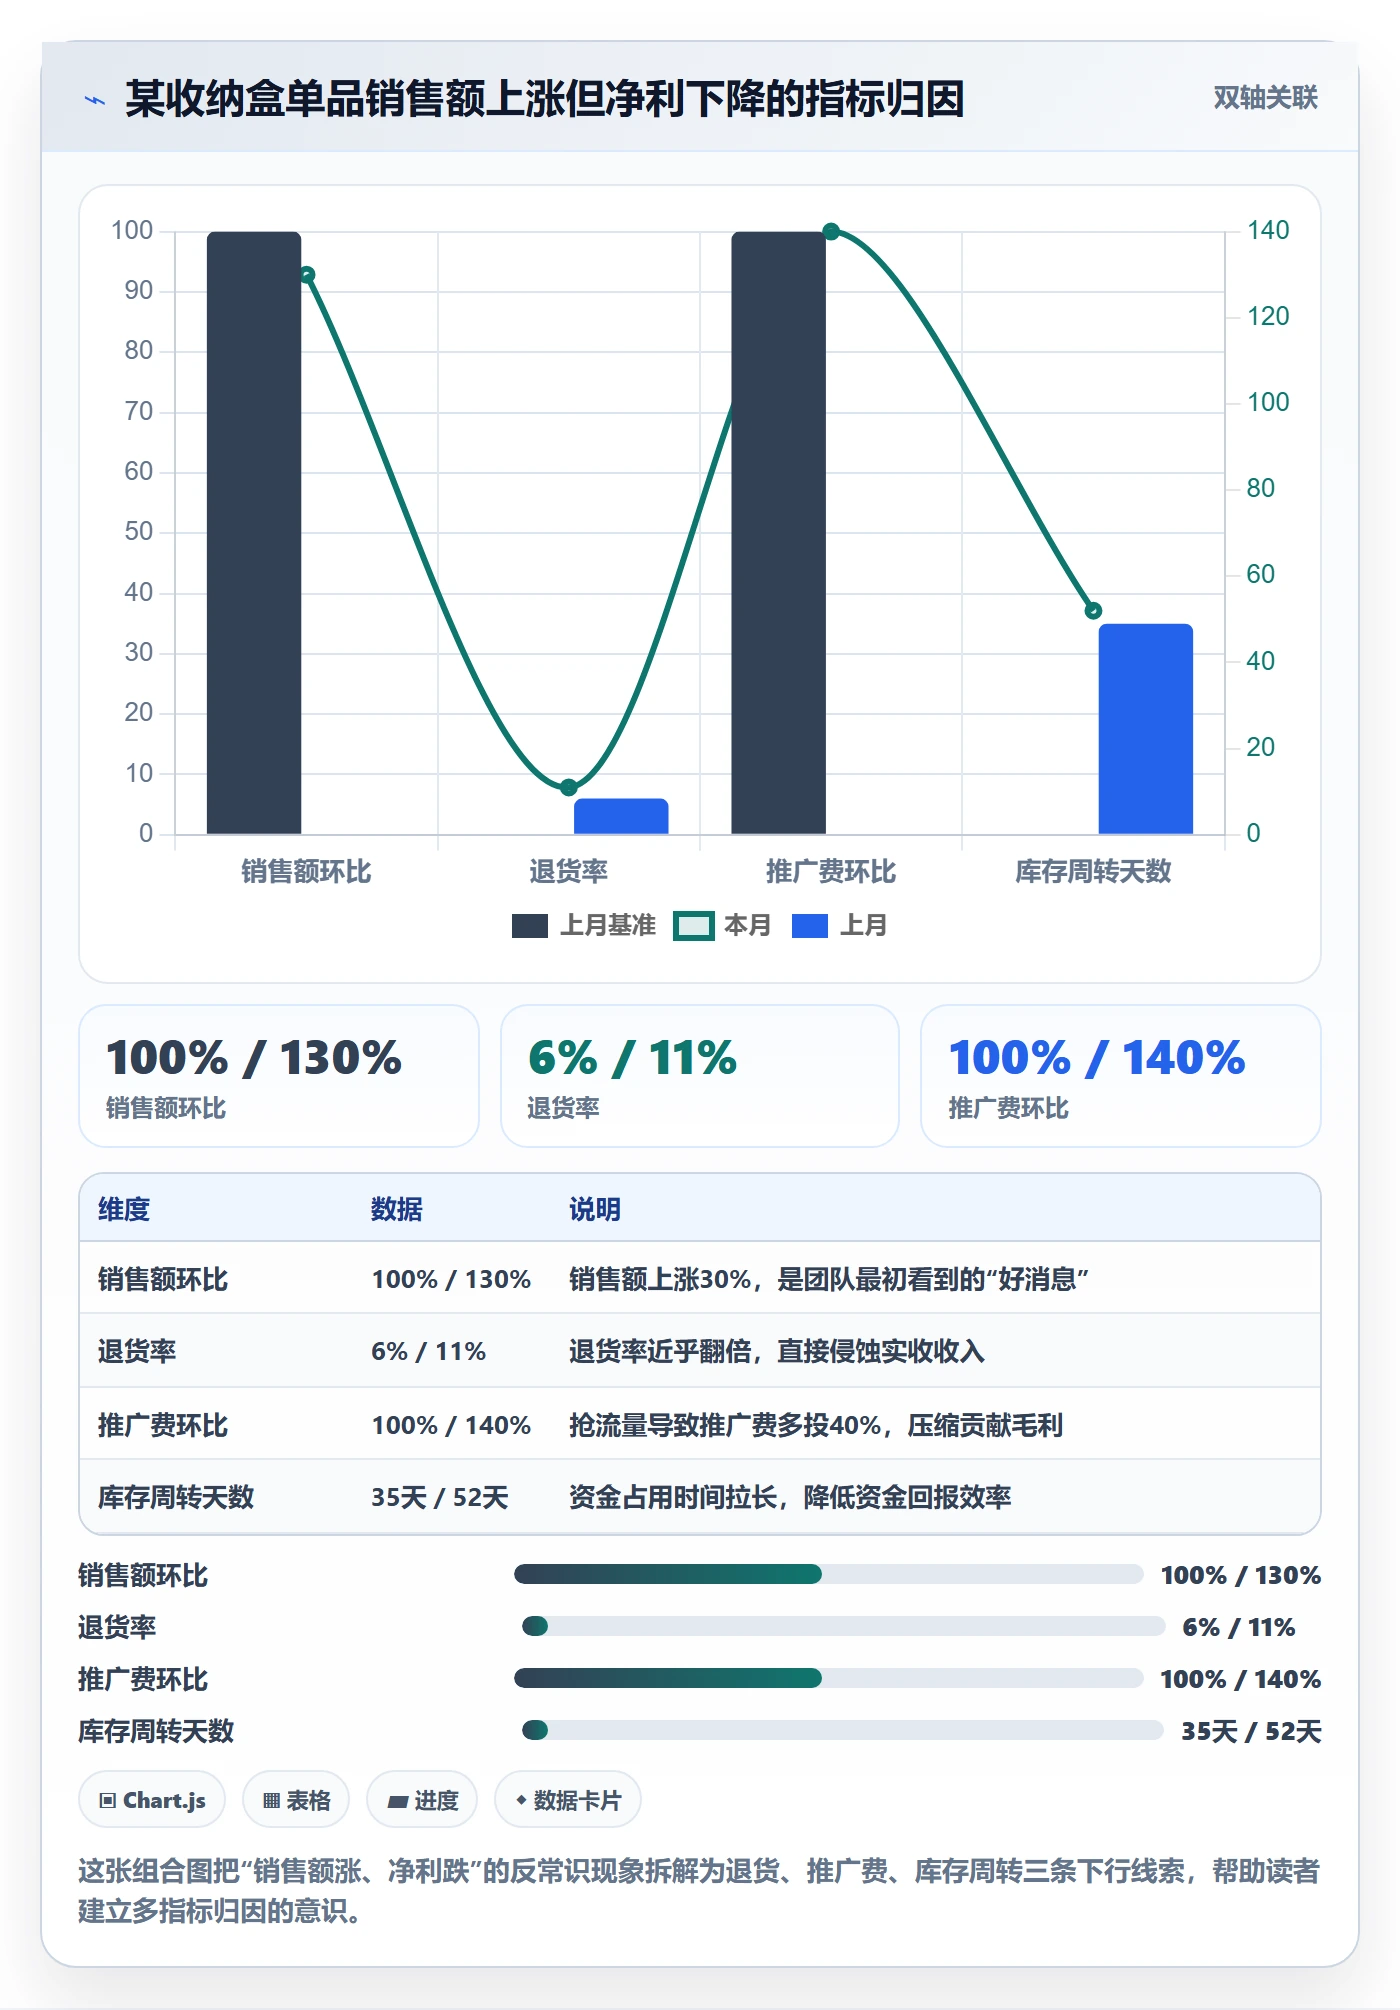1400x2010 pixels.
Task: Click the line point at 退货率 low
Action: pos(568,787)
